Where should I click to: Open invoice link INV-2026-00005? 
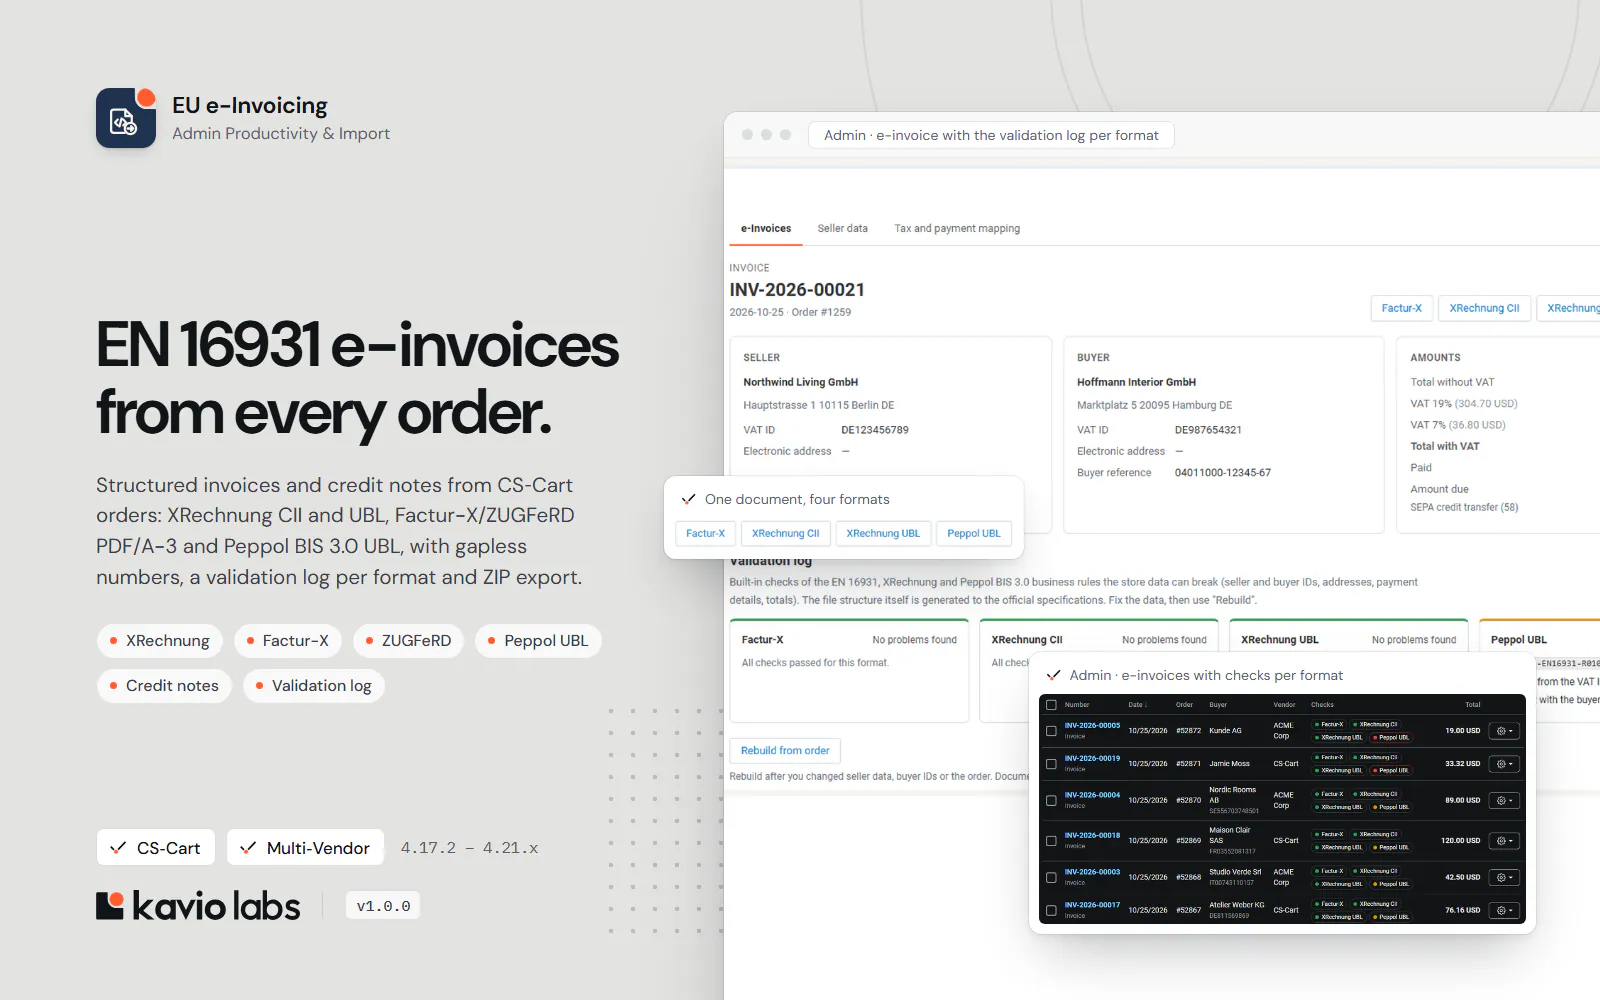[1092, 725]
